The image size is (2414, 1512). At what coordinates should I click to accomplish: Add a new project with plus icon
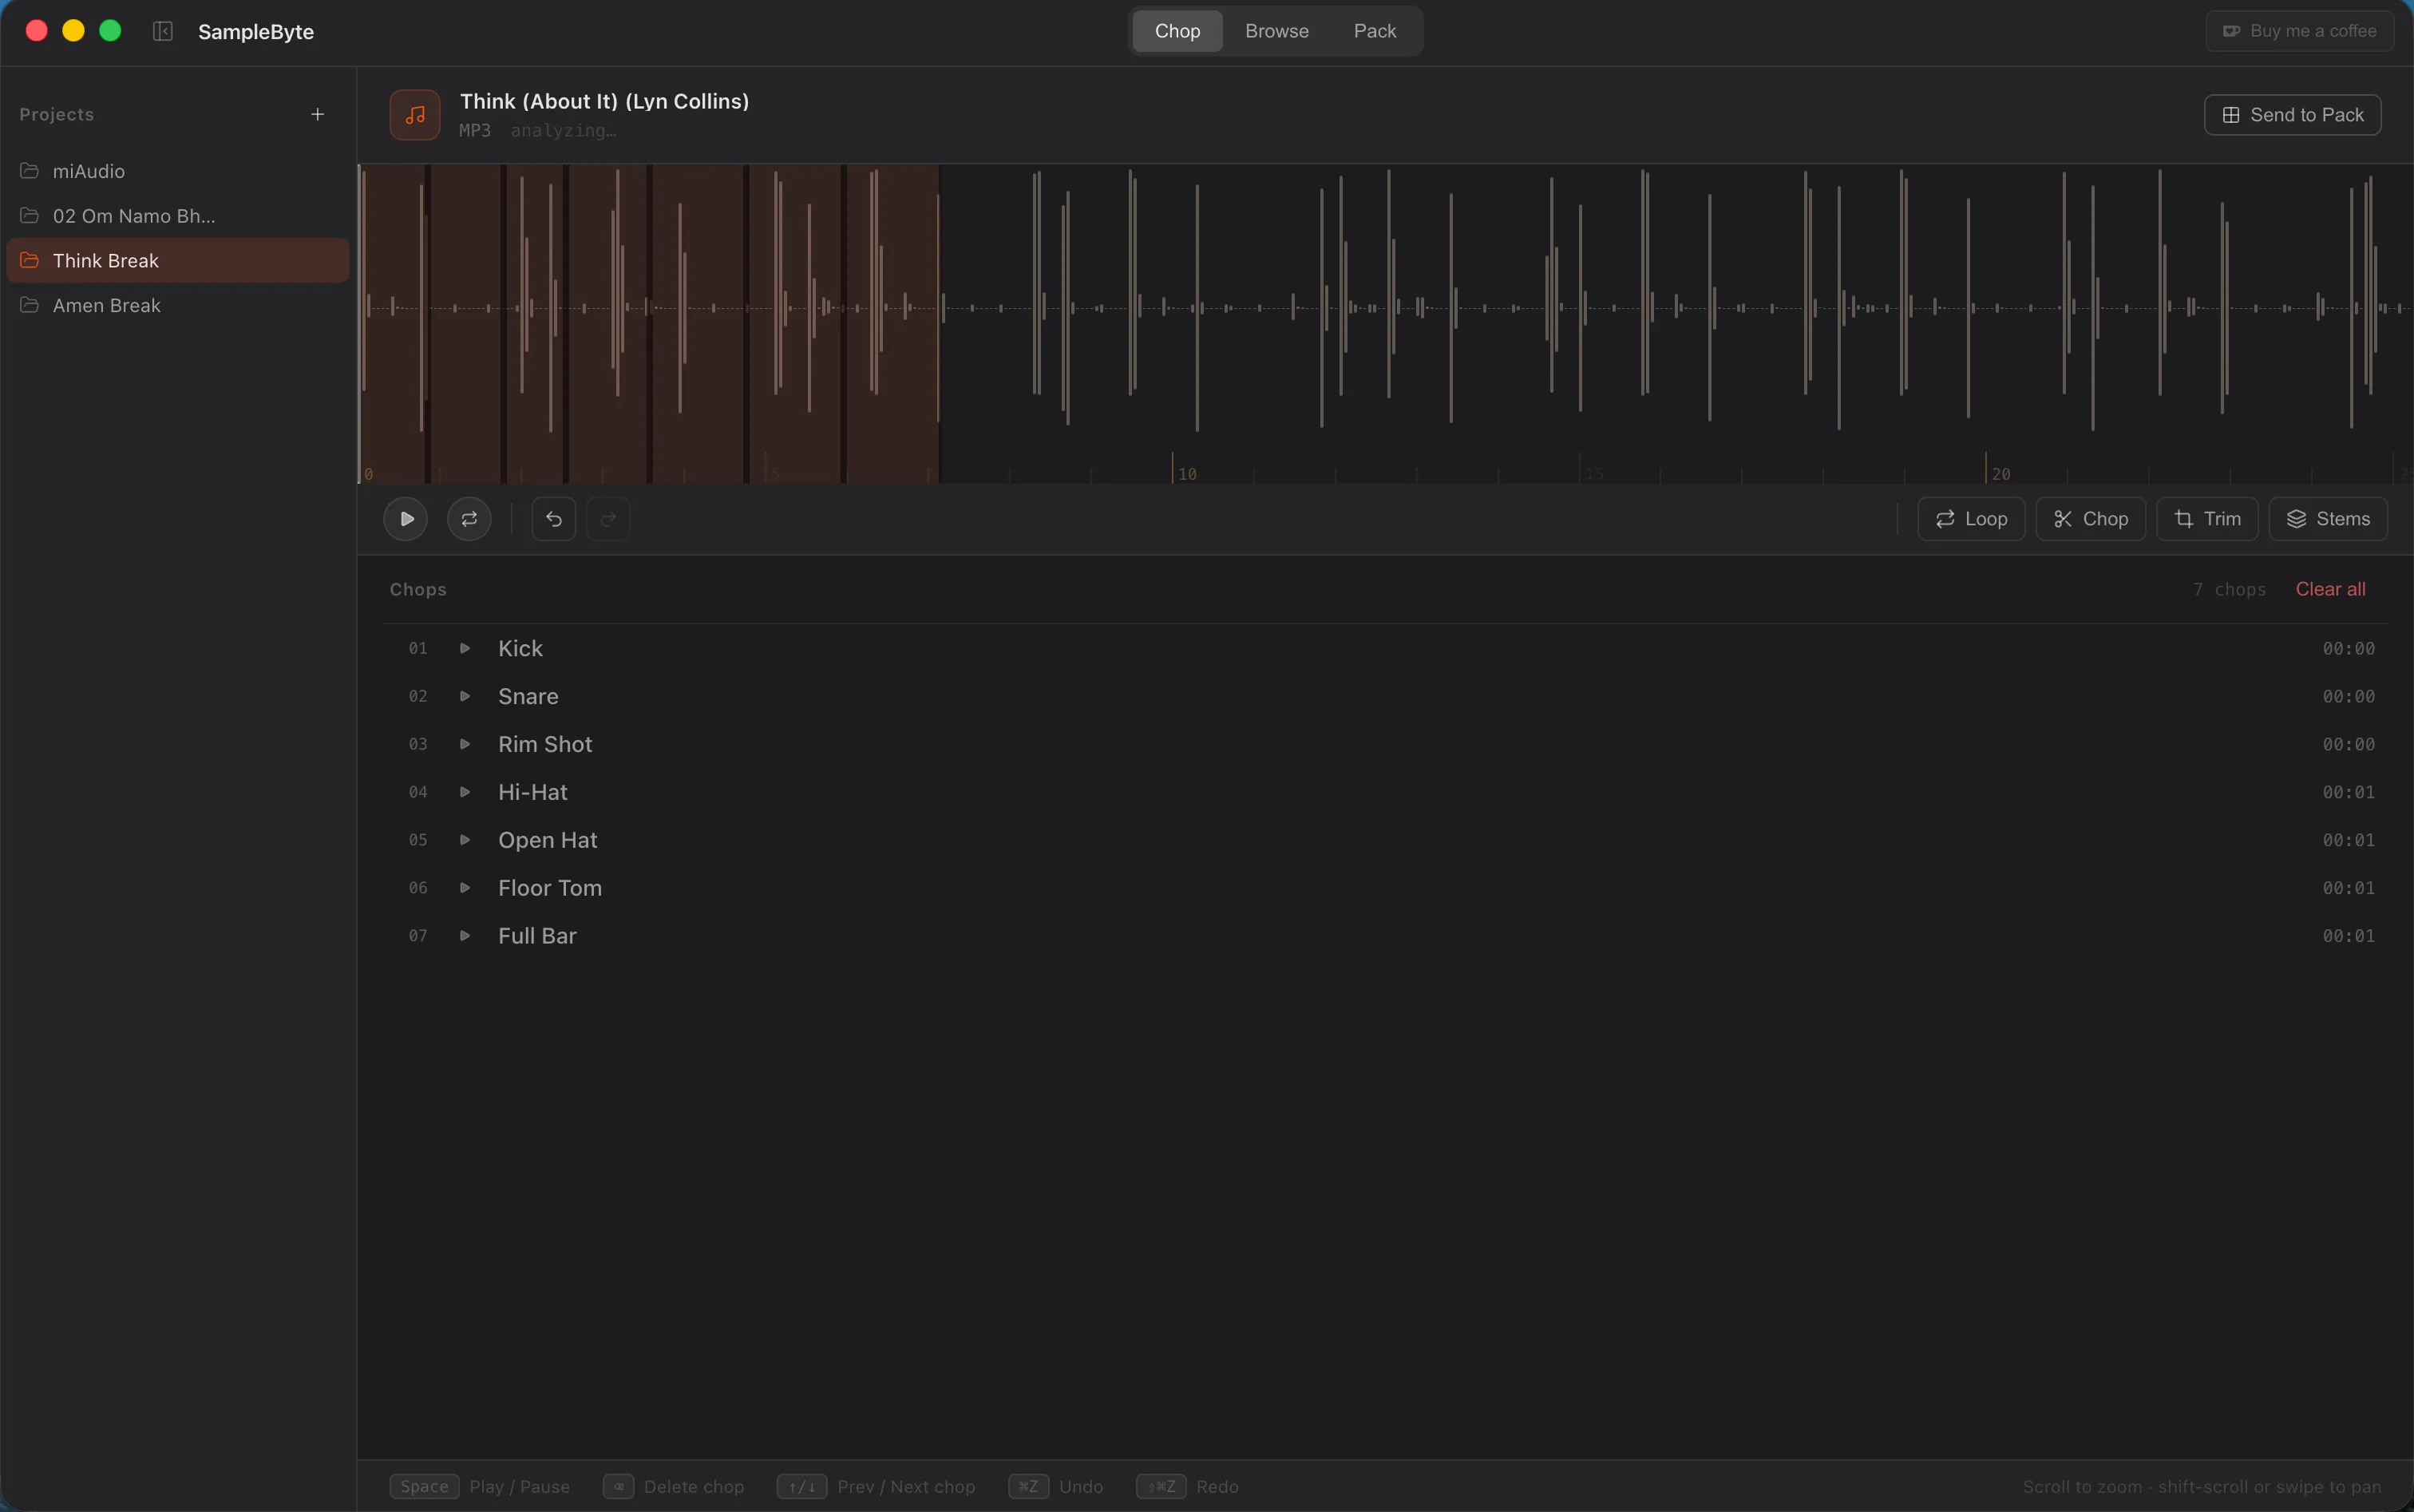(317, 114)
